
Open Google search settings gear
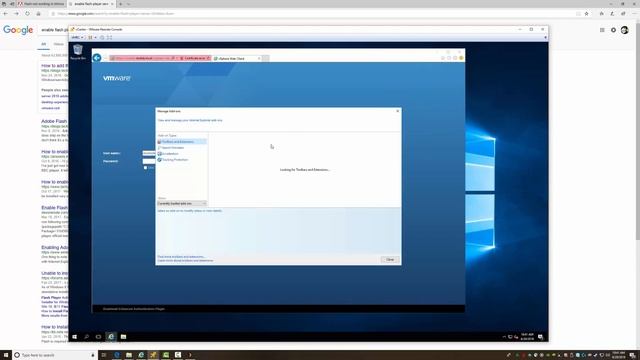click(613, 30)
